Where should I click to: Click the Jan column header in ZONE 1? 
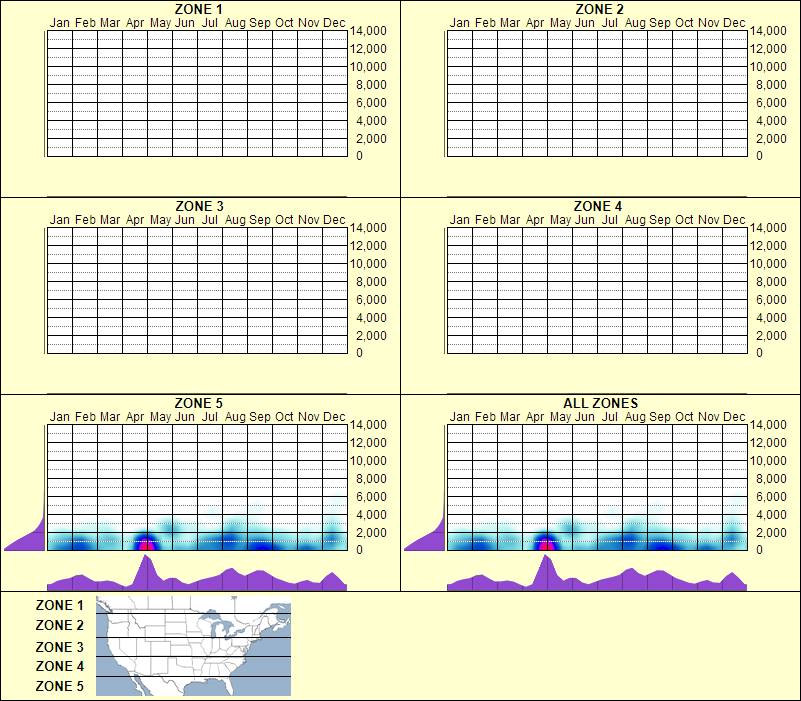(x=58, y=22)
